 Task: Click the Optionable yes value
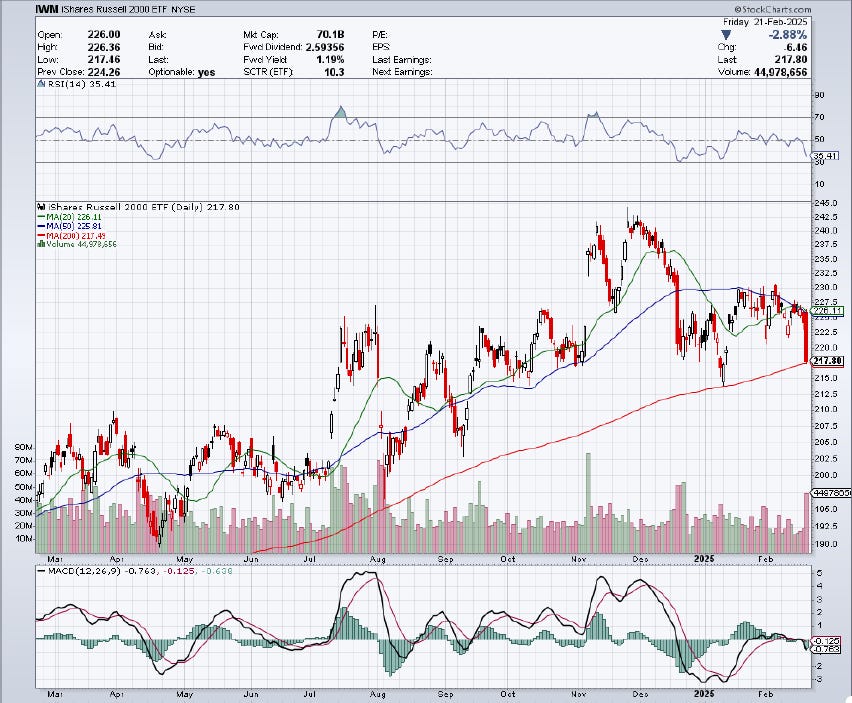click(206, 72)
